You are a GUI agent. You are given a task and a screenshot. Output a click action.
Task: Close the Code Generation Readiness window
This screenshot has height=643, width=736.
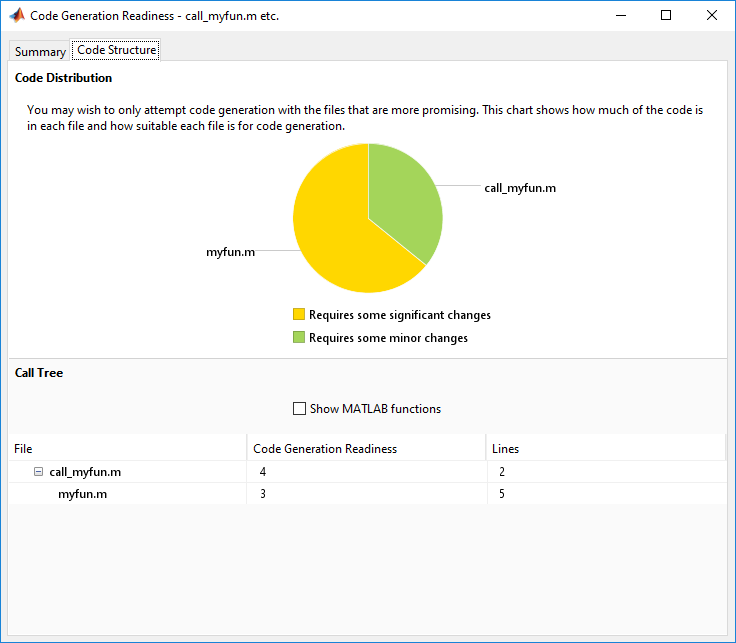712,15
